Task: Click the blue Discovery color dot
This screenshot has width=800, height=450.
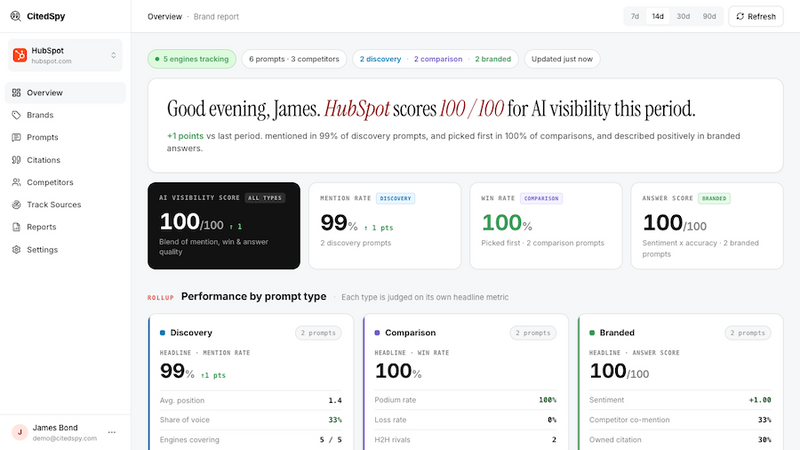Action: pyautogui.click(x=162, y=333)
